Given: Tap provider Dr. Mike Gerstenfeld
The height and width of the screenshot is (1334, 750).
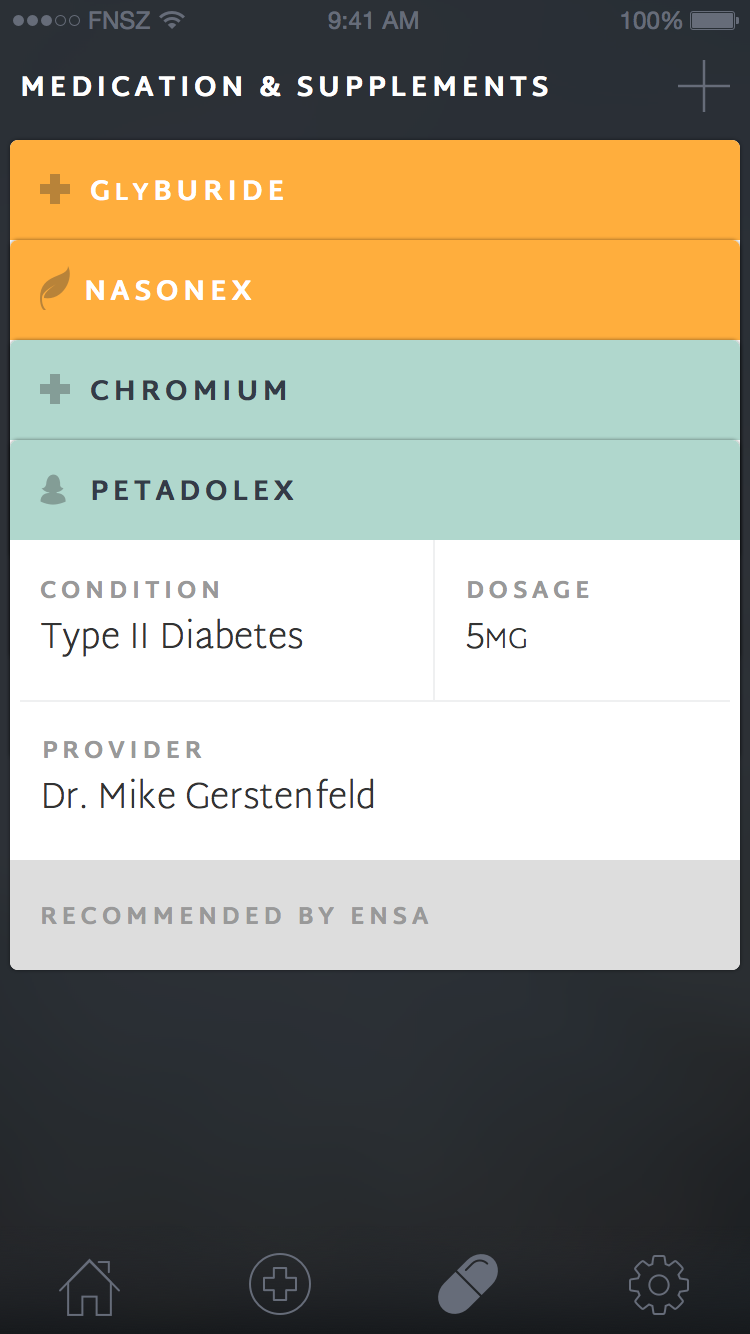Looking at the screenshot, I should (x=208, y=795).
